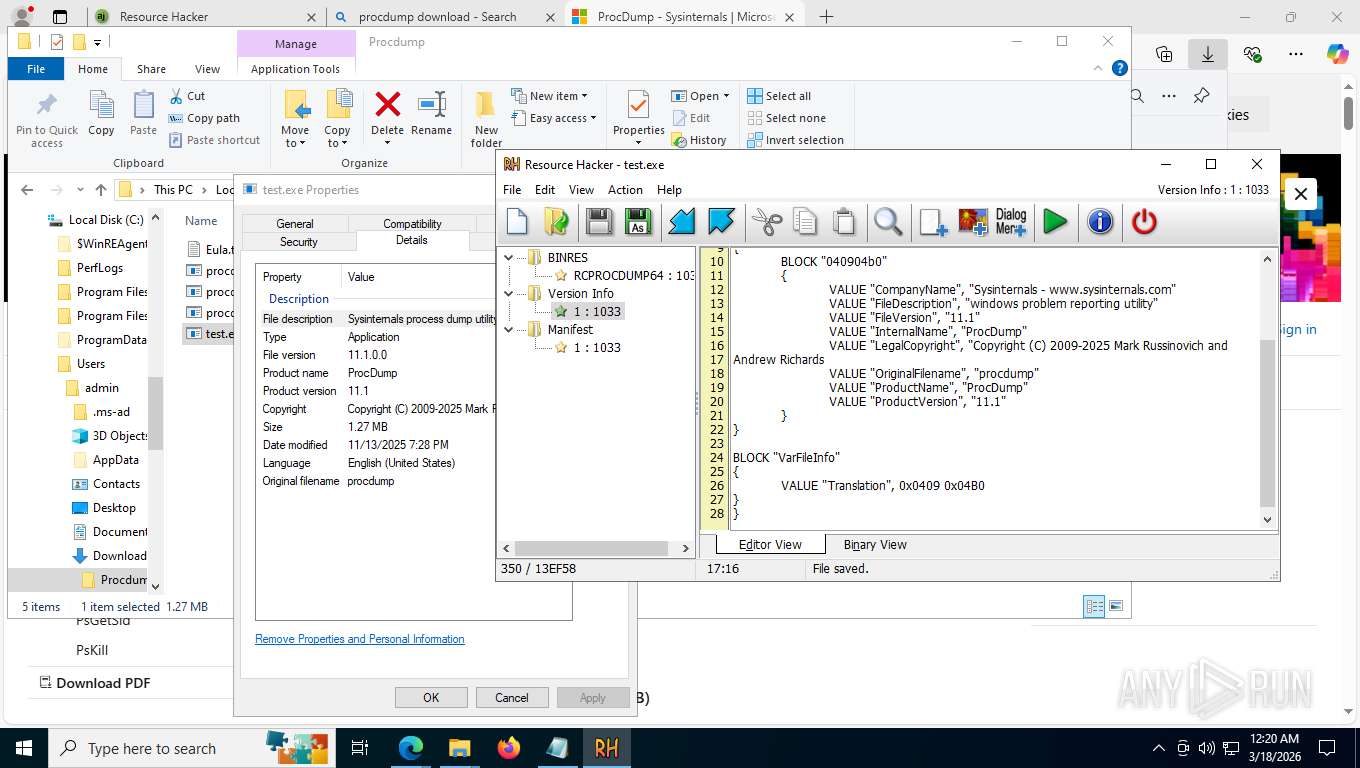The height and width of the screenshot is (768, 1360).
Task: Click the down-left blue arrow icon
Action: [x=682, y=222]
